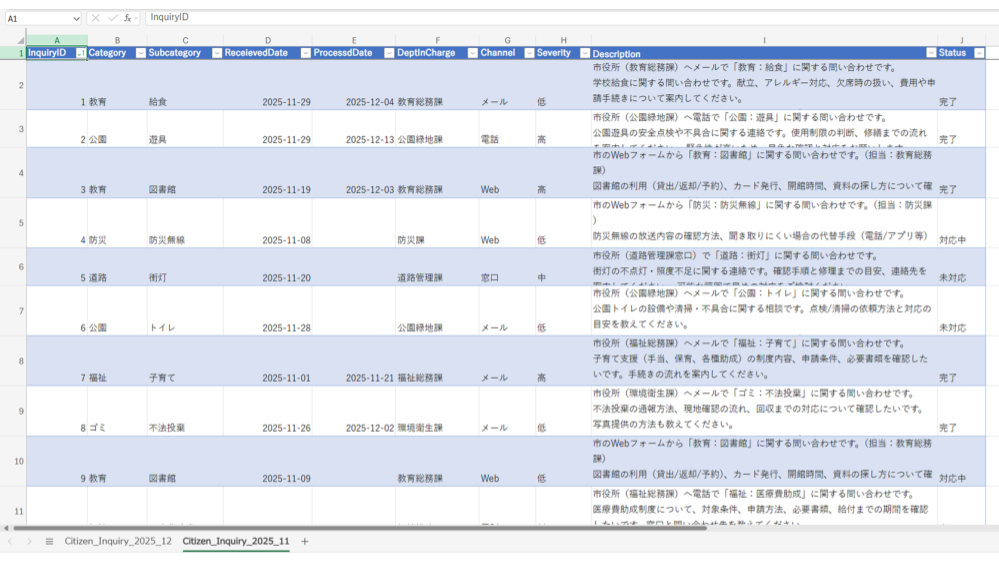Click the previous sheet navigation arrow

pos(11,541)
